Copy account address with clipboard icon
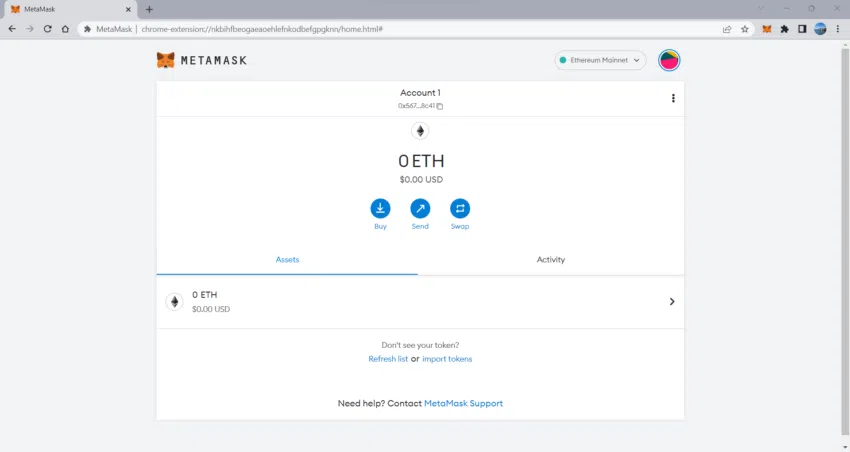 440,106
